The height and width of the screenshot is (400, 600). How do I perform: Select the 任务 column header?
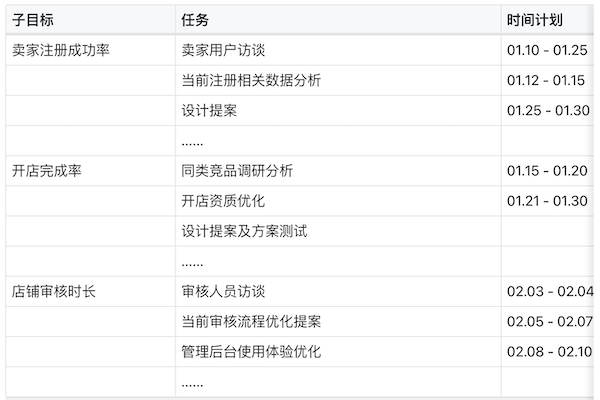196,20
